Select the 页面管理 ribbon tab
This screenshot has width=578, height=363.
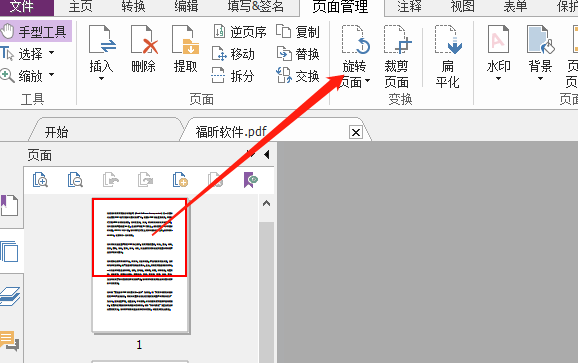coord(340,7)
